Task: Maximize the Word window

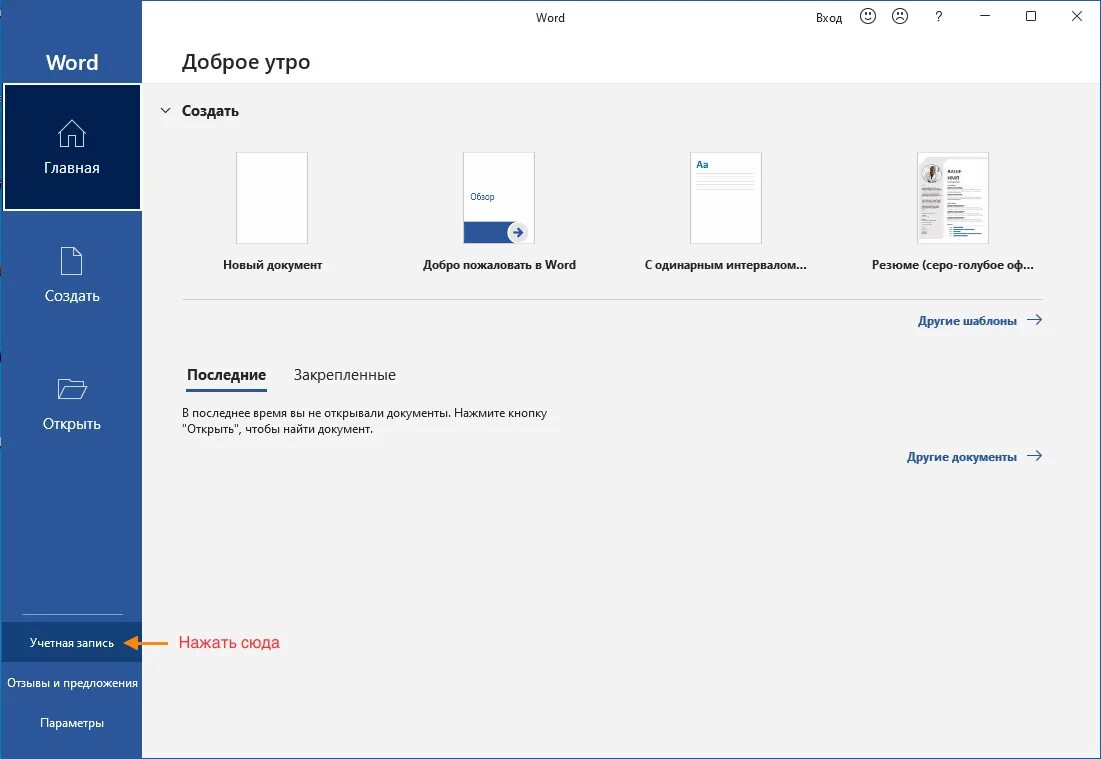Action: point(1031,16)
